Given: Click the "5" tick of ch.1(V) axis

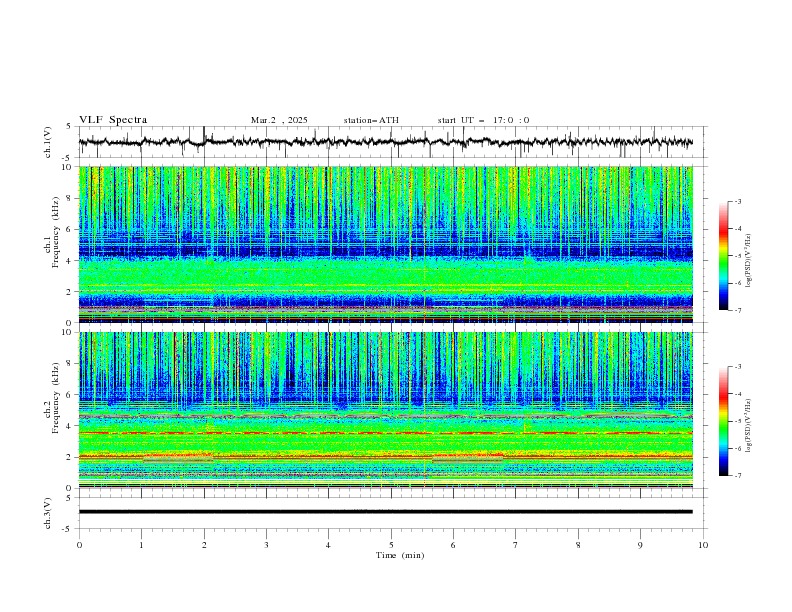Looking at the screenshot, I should (x=69, y=127).
